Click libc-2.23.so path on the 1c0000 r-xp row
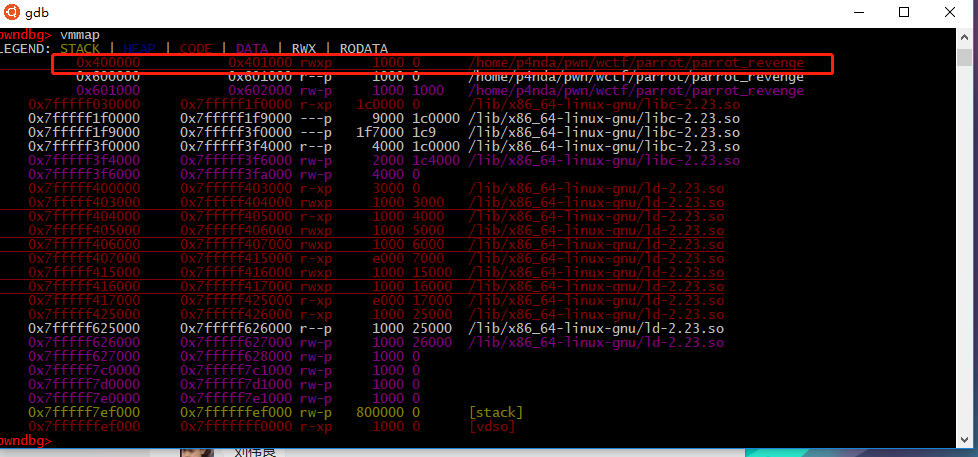The height and width of the screenshot is (457, 978). [x=604, y=105]
